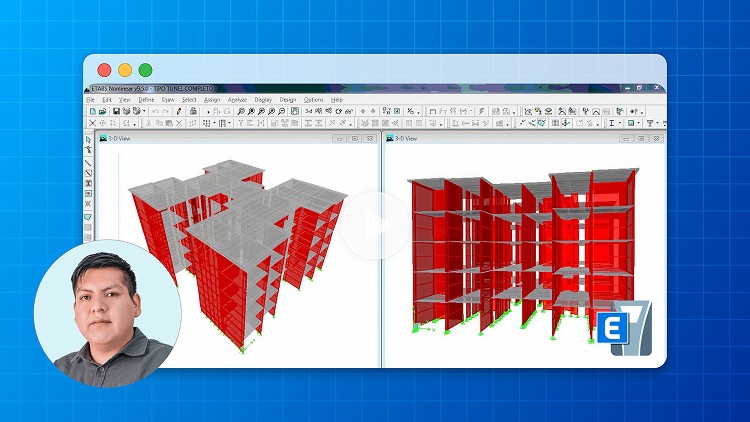This screenshot has height=422, width=750.
Task: Click the left '3-D View' window title
Action: [119, 138]
